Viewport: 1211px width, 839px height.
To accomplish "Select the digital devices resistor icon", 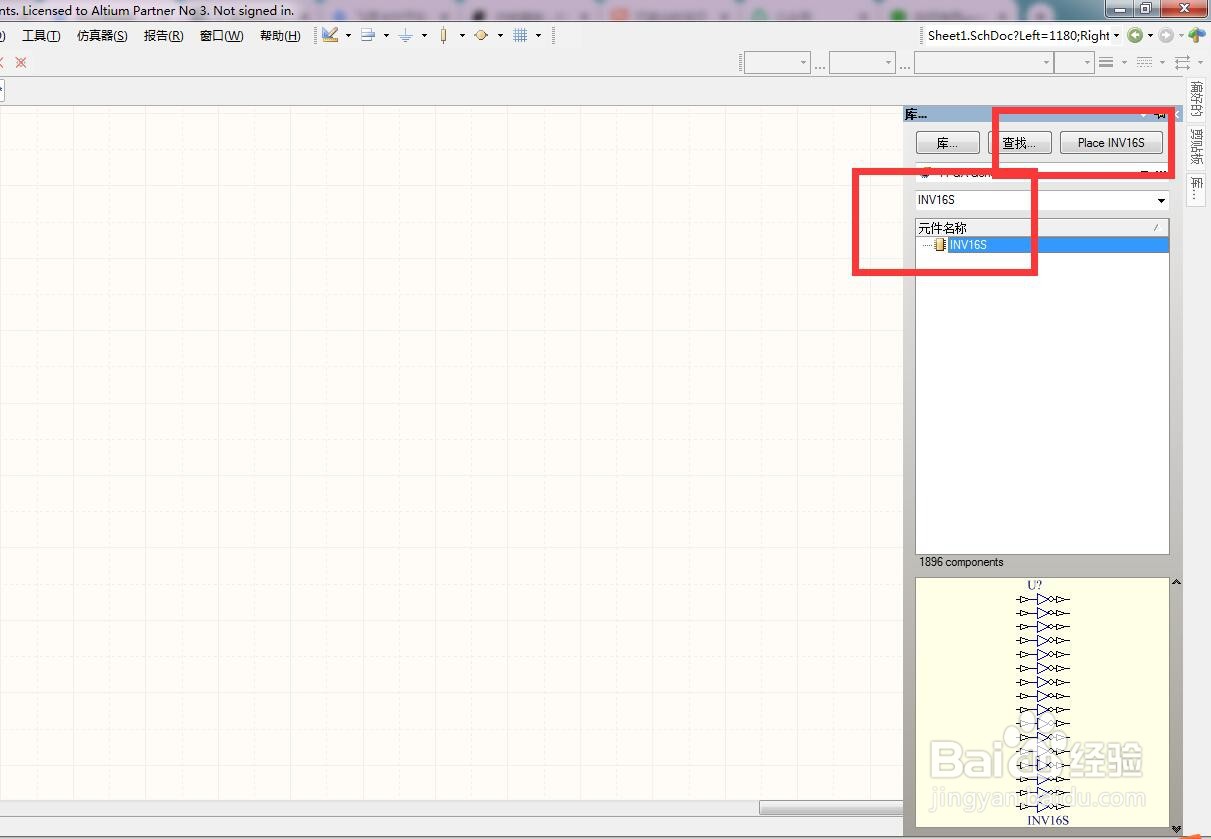I will click(443, 35).
